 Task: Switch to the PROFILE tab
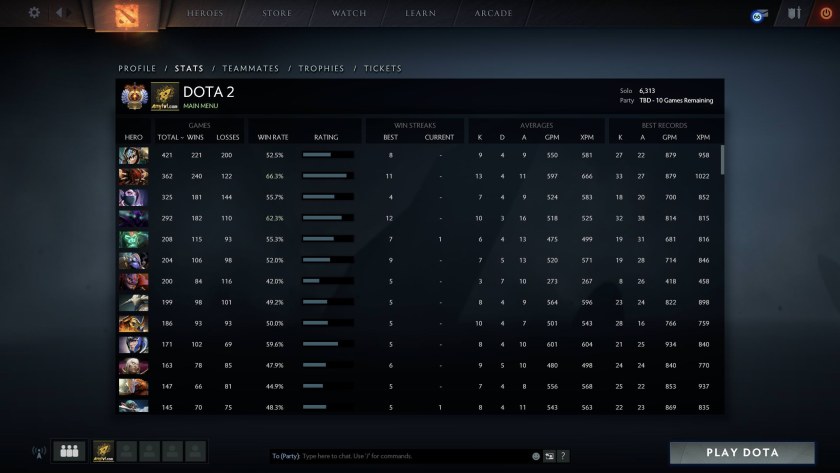(x=137, y=68)
